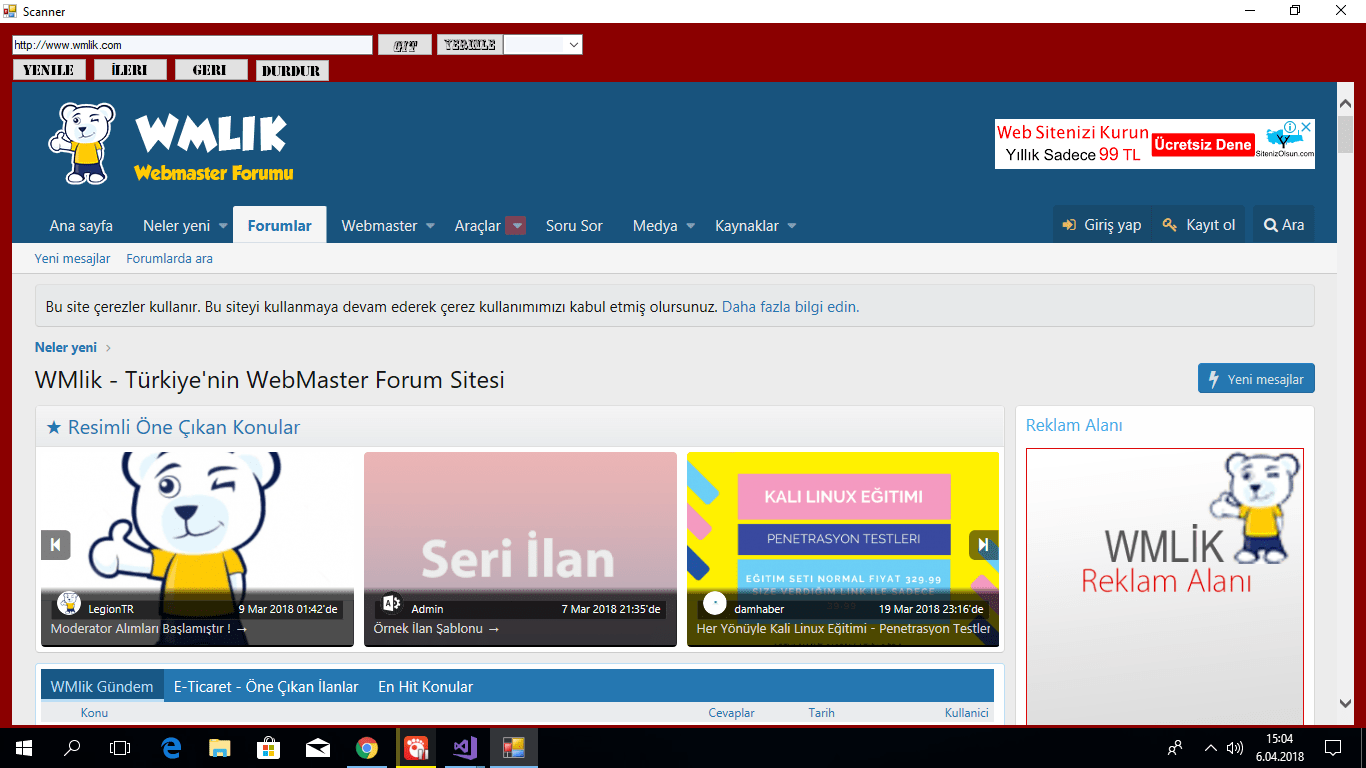Click Kayıt ol register button
1366x768 pixels.
pyautogui.click(x=1199, y=225)
